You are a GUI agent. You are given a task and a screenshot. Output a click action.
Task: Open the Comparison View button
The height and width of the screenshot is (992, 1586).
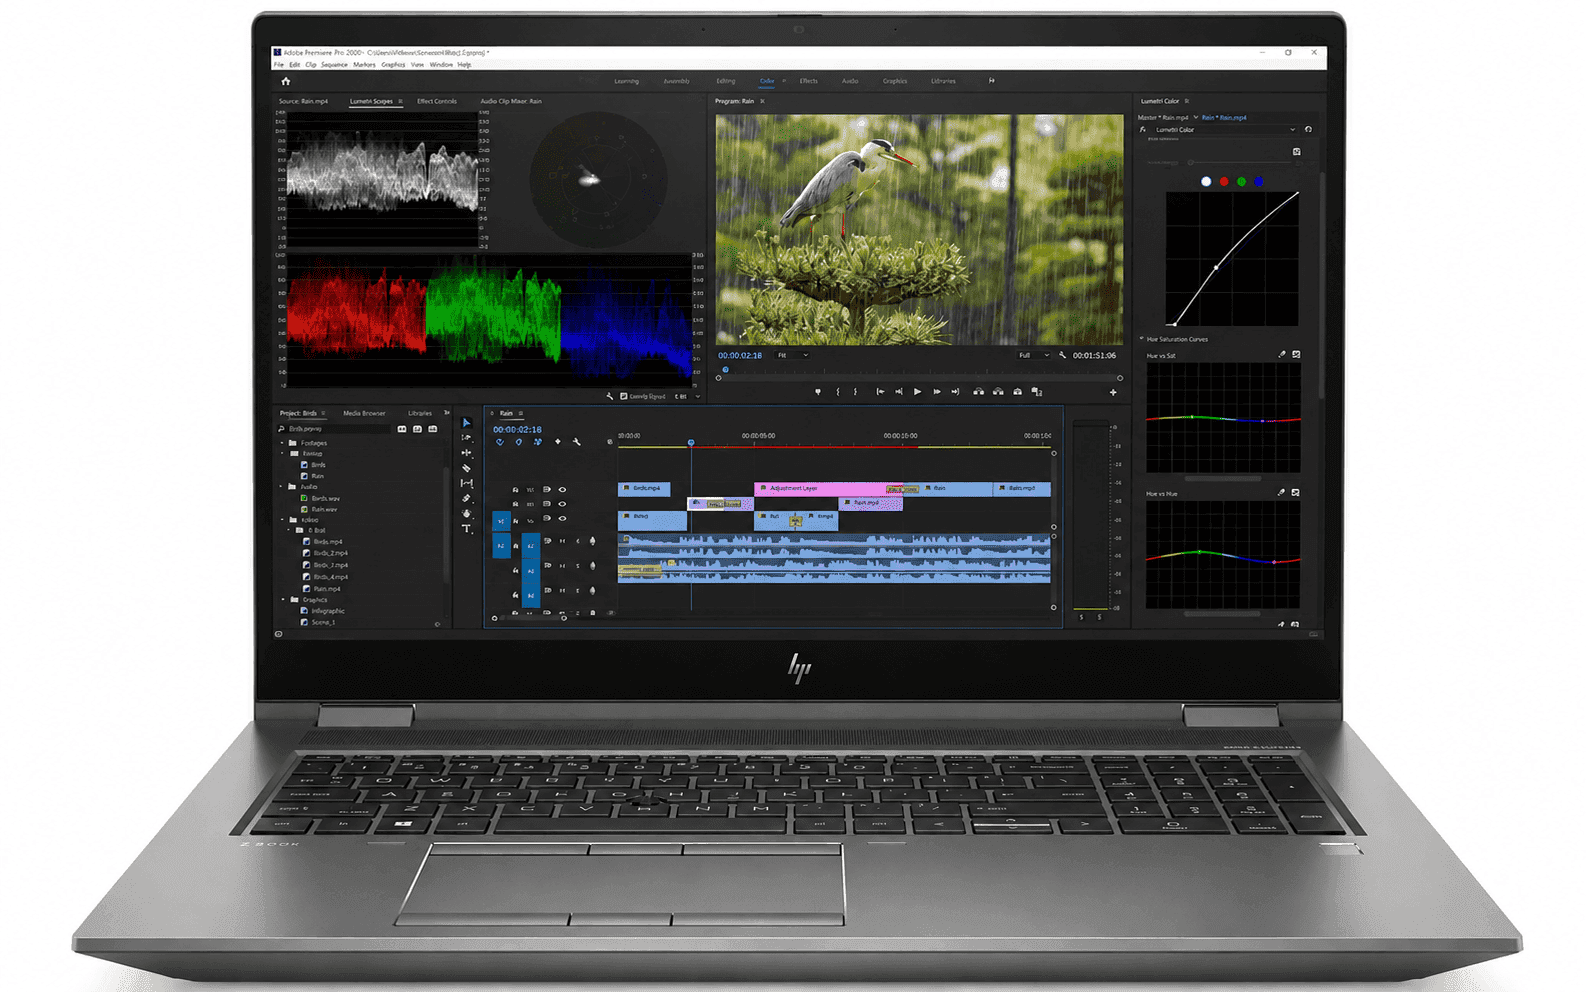1037,392
